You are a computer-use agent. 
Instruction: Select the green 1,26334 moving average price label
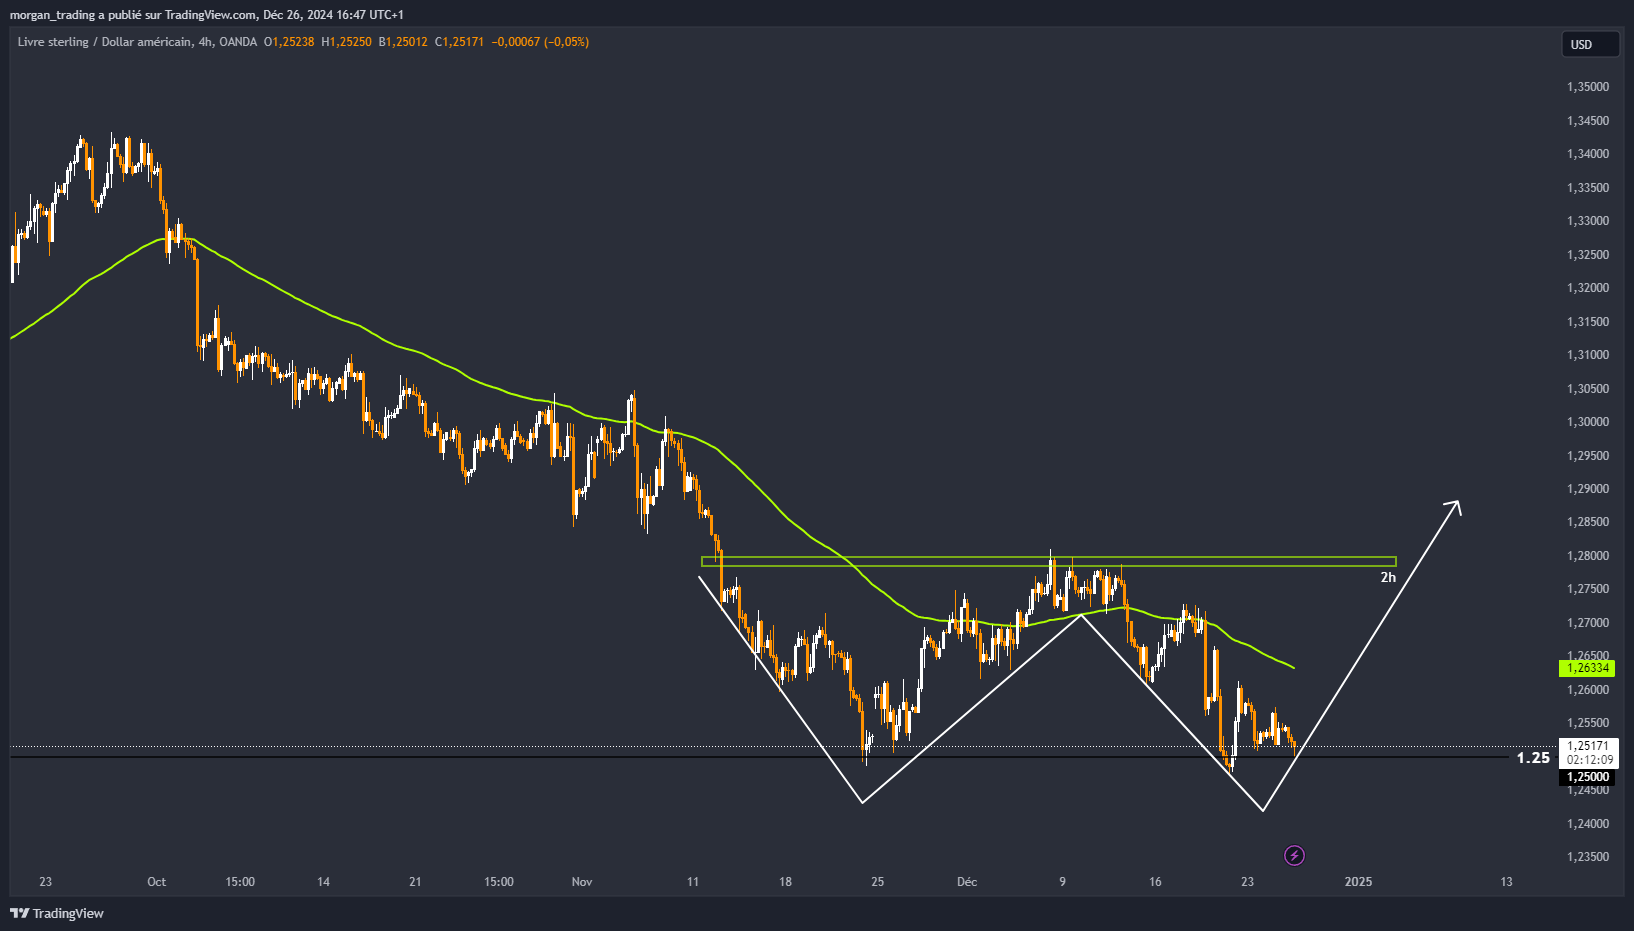[x=1587, y=668]
